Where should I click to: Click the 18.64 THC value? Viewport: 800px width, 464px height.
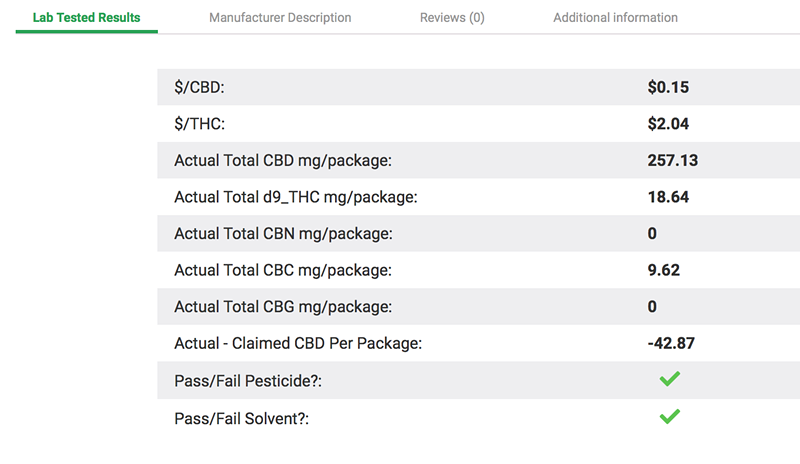[x=668, y=197]
